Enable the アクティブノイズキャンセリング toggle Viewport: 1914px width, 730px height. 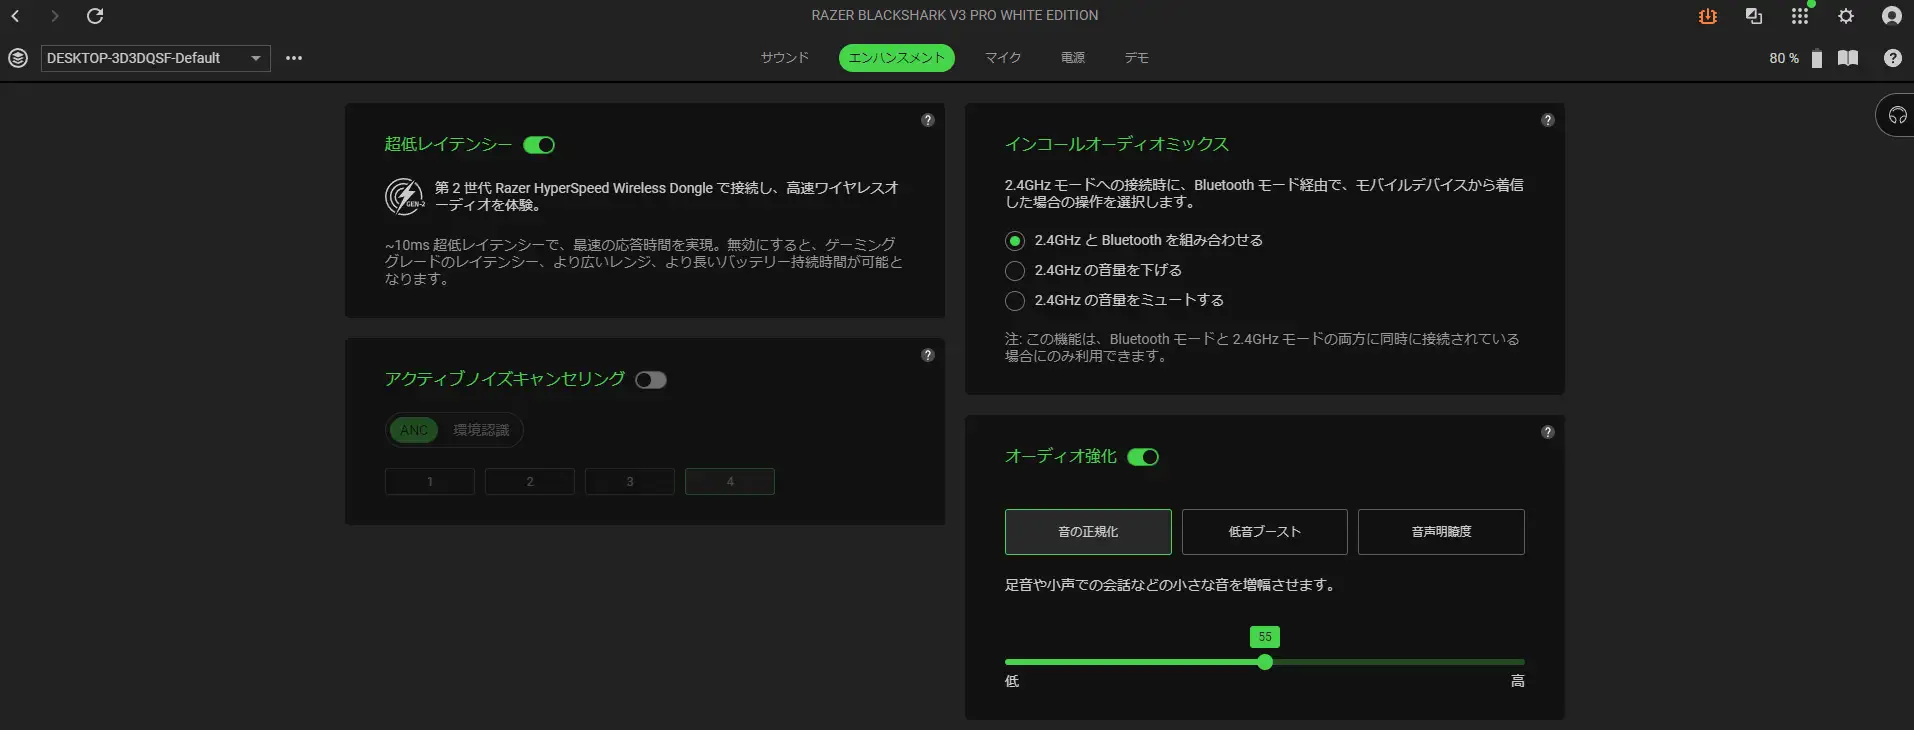651,380
